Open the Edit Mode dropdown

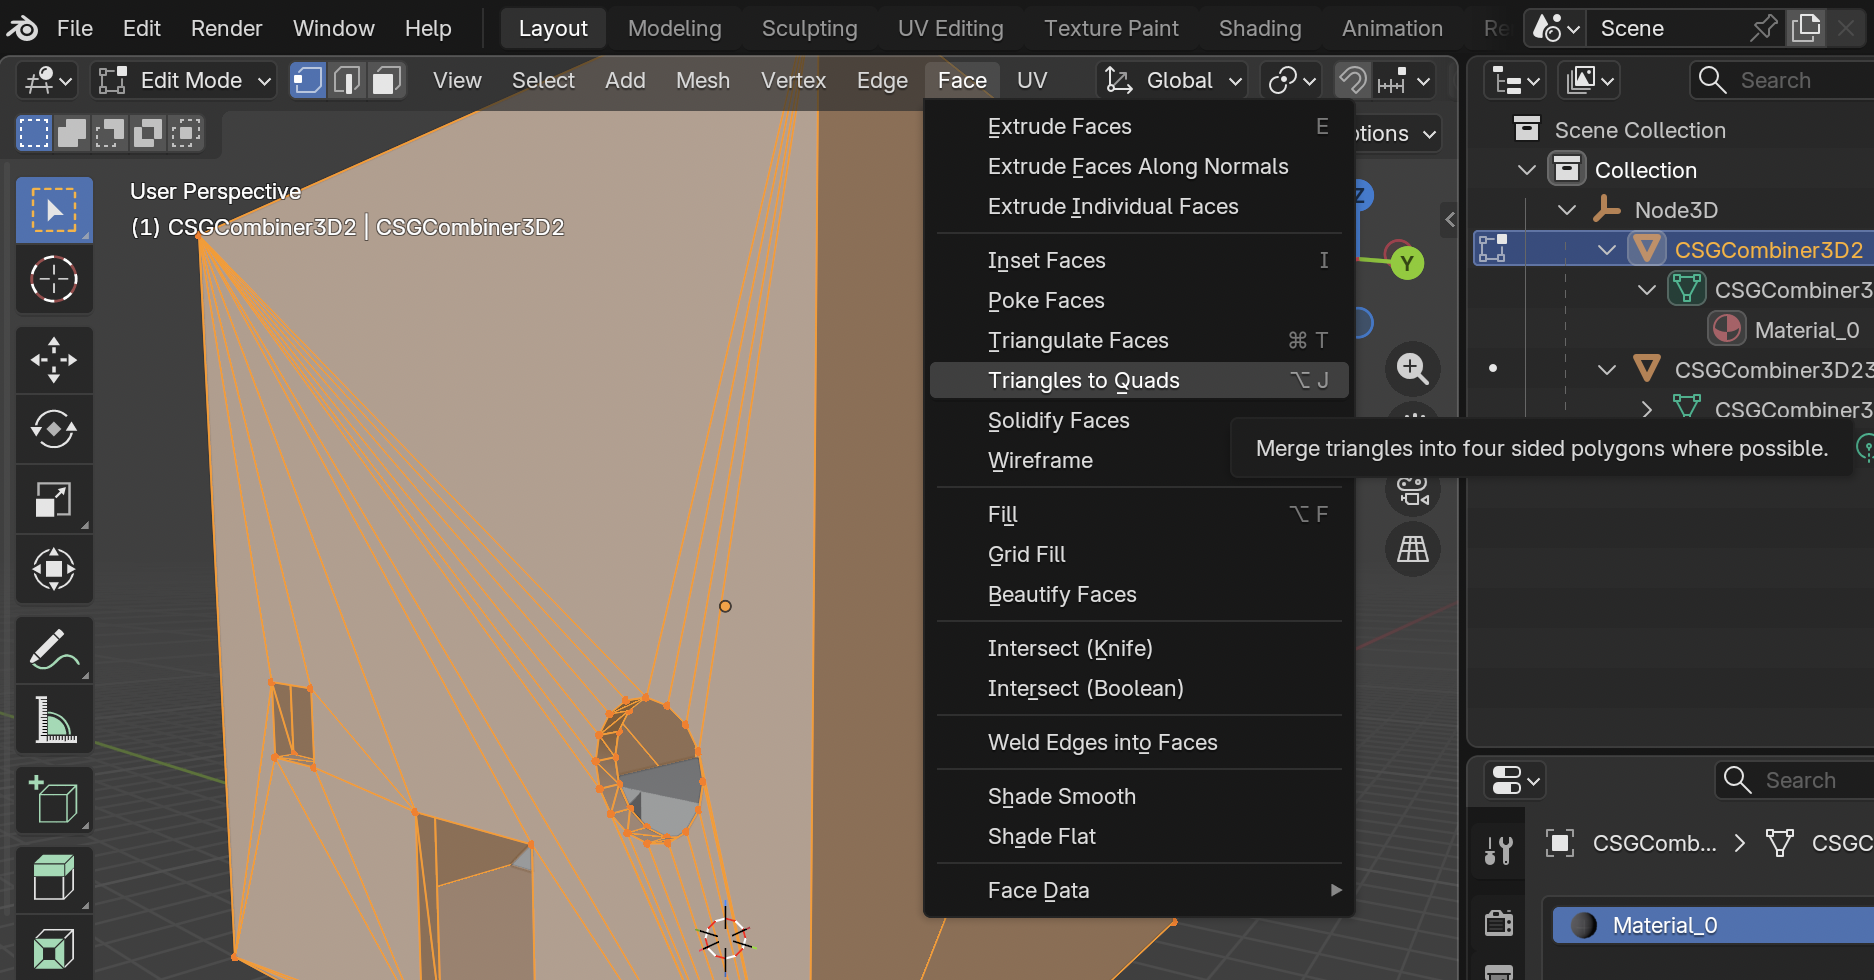(x=183, y=80)
